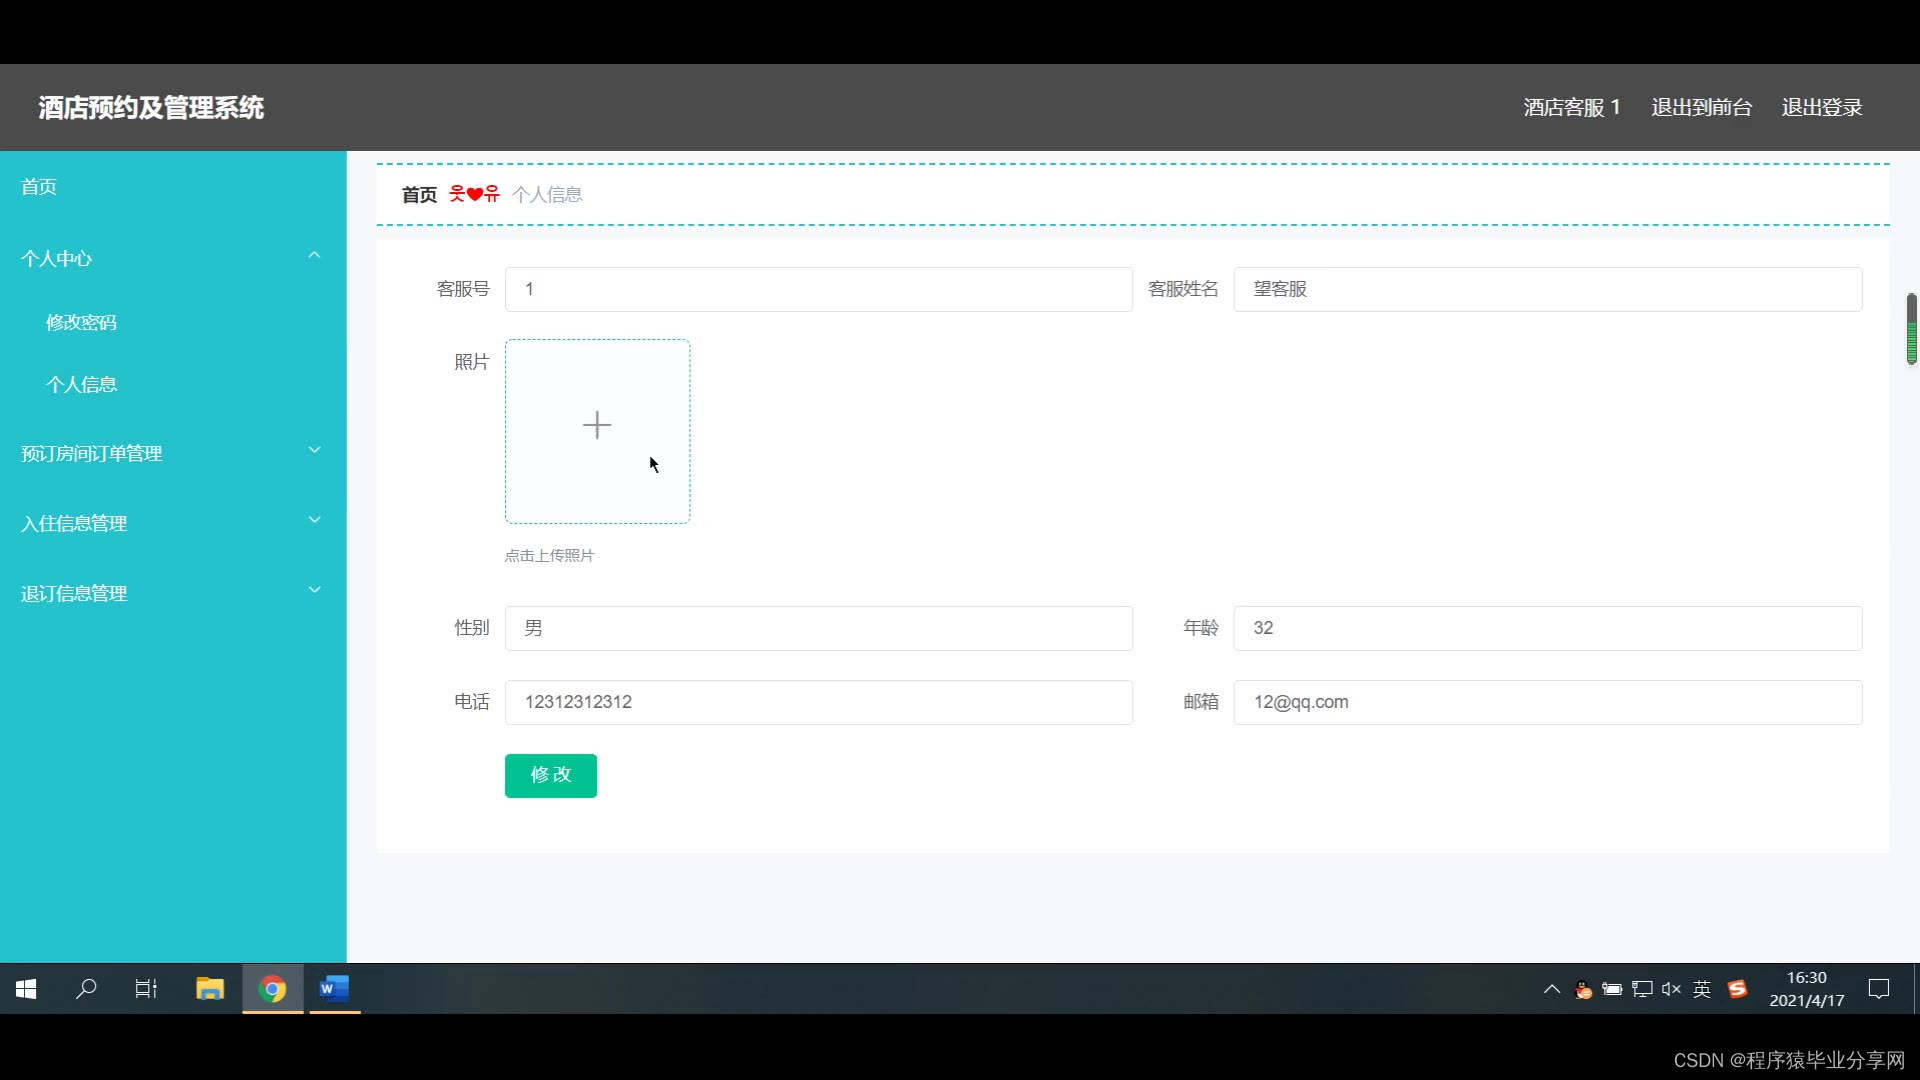
Task: Click the green 修改 button
Action: pos(550,775)
